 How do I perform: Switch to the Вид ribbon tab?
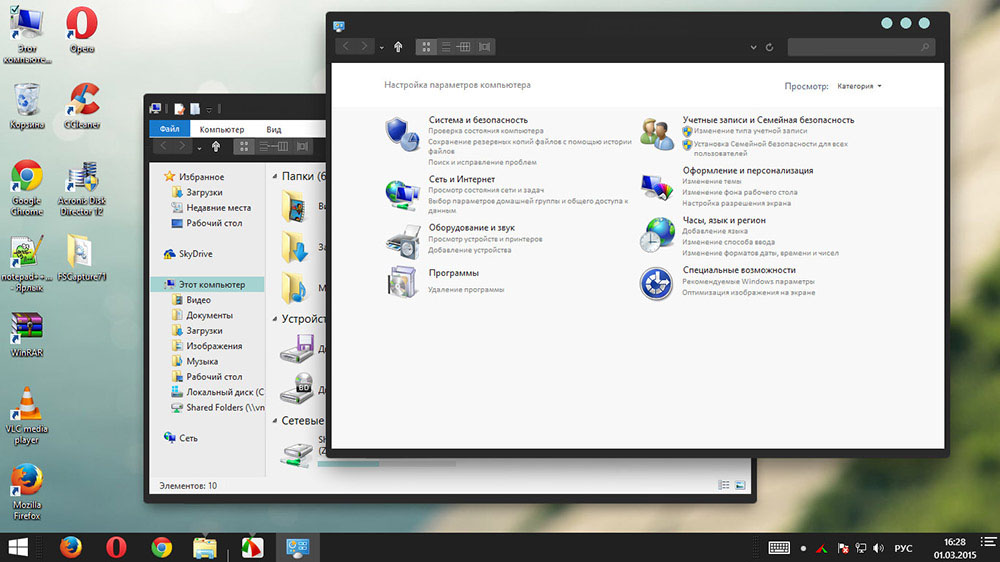tap(274, 129)
